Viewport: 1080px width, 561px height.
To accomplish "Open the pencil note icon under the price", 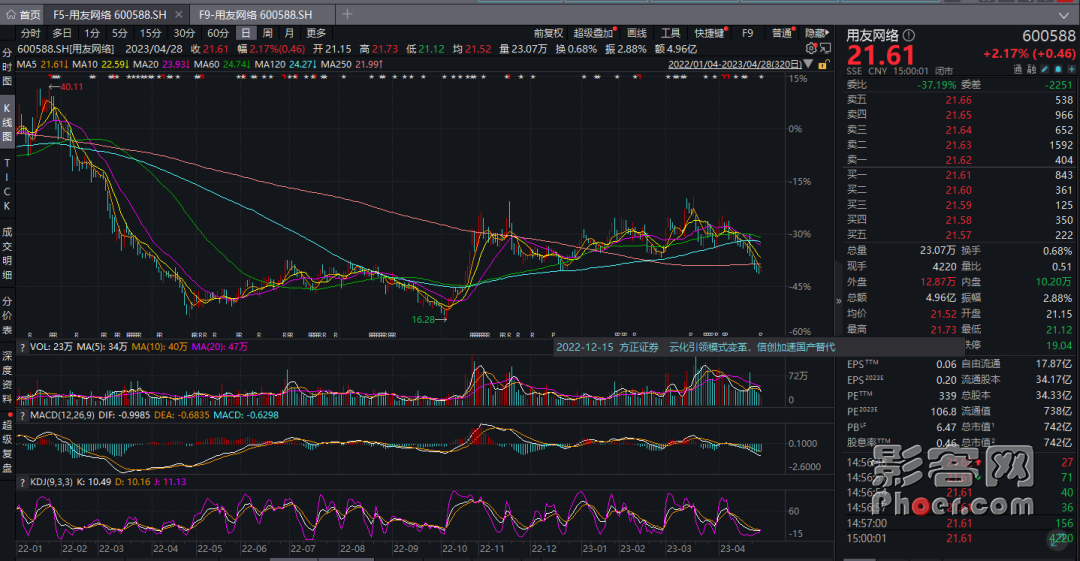I will coord(1045,70).
